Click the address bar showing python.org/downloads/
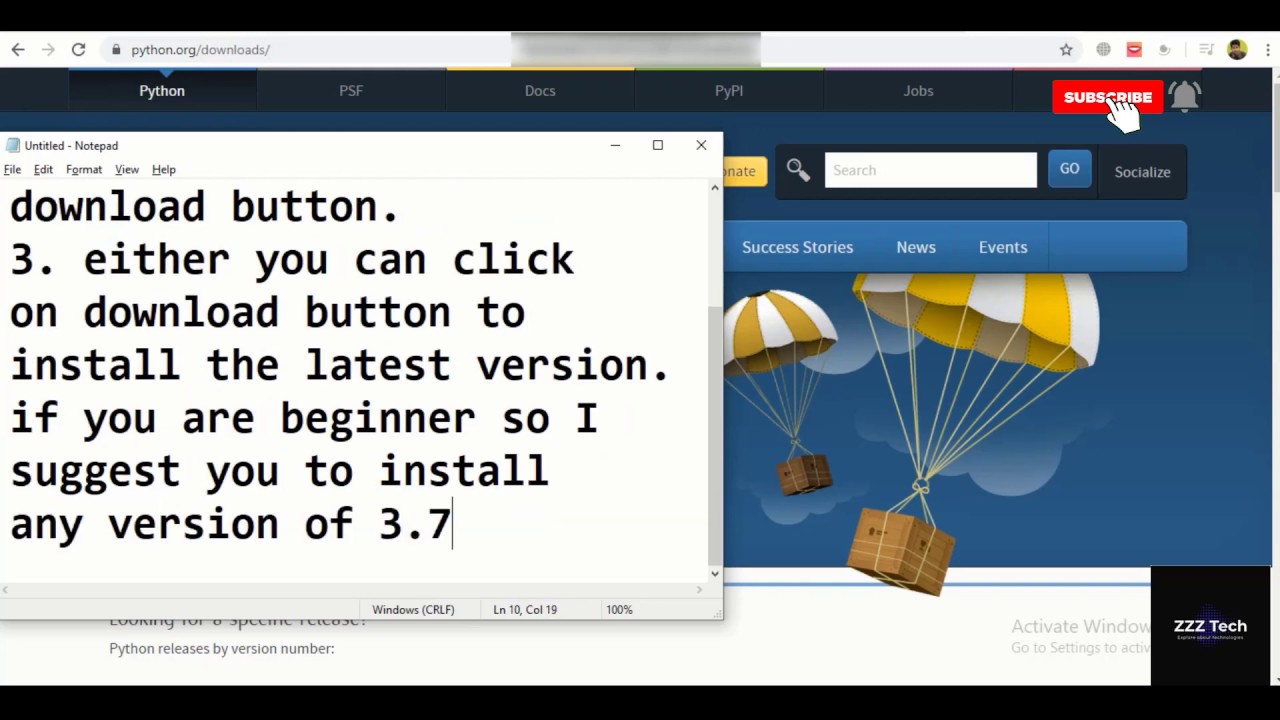This screenshot has height=720, width=1280. pyautogui.click(x=200, y=50)
